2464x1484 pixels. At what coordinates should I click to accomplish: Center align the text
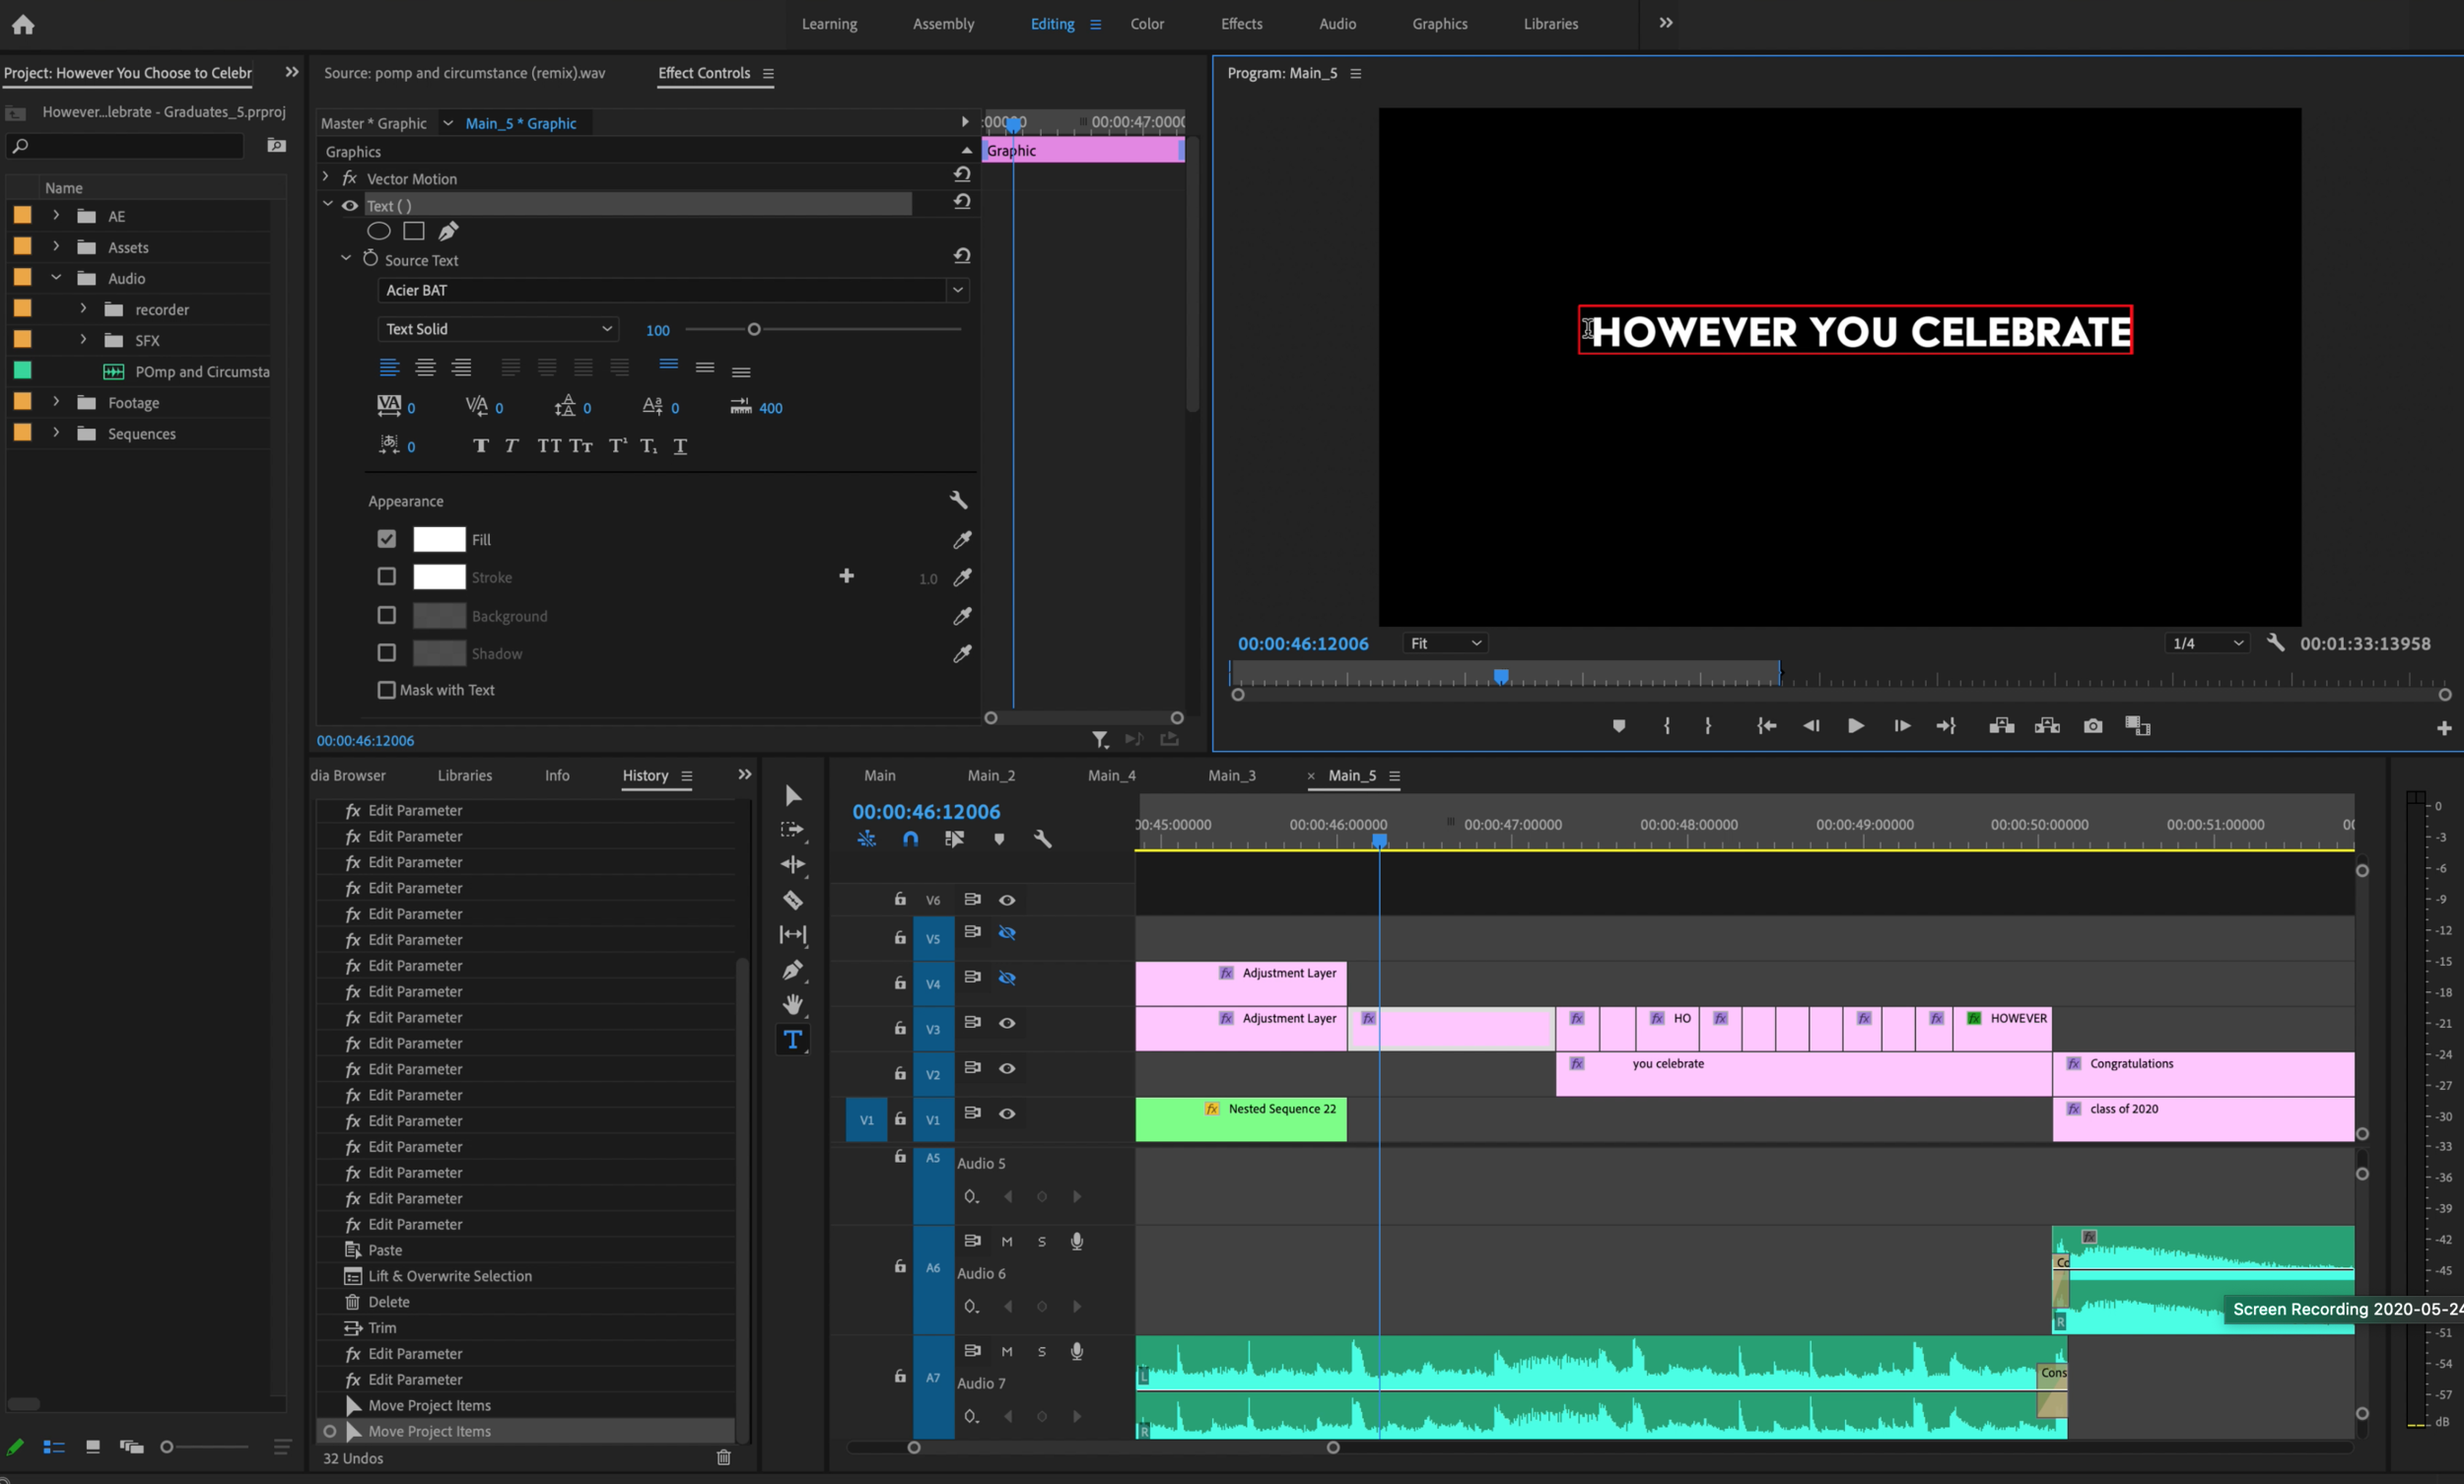(425, 368)
